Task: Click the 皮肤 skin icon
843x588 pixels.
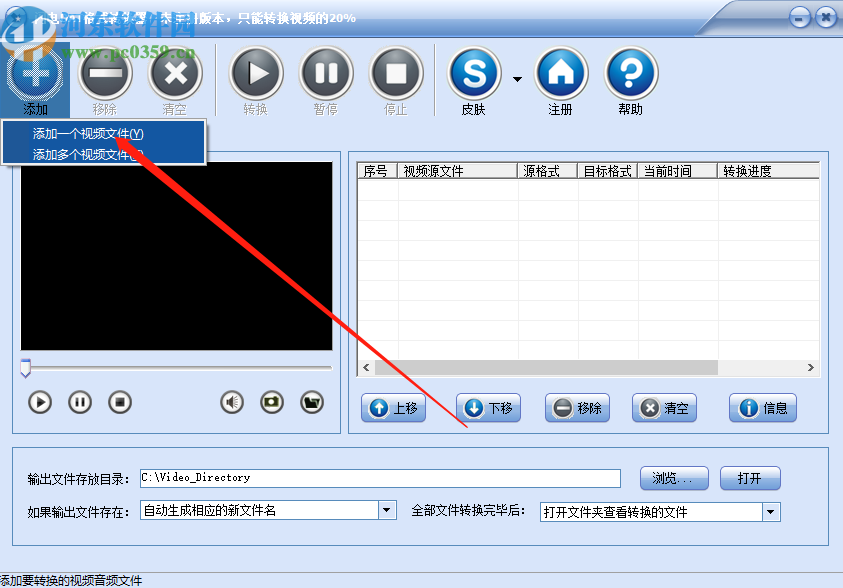Action: pos(474,74)
